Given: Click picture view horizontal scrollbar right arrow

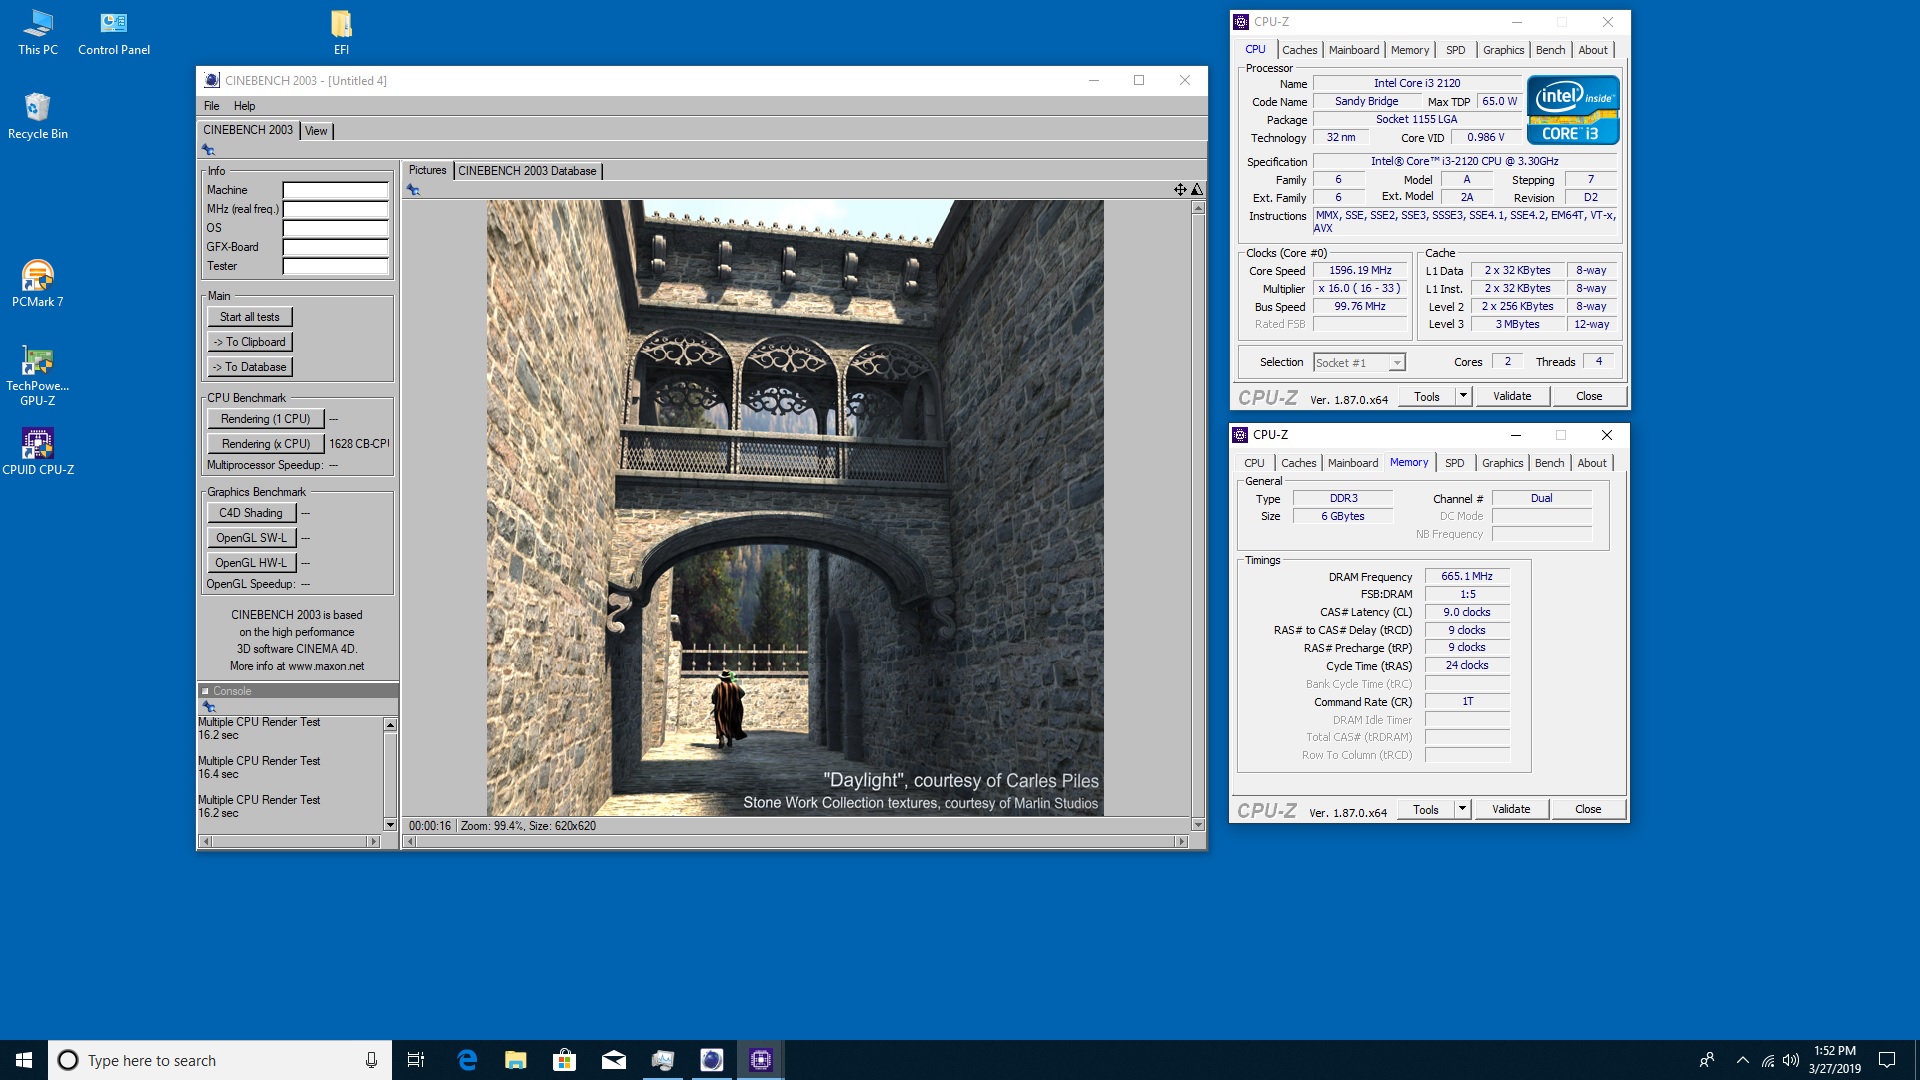Looking at the screenshot, I should [x=1181, y=842].
